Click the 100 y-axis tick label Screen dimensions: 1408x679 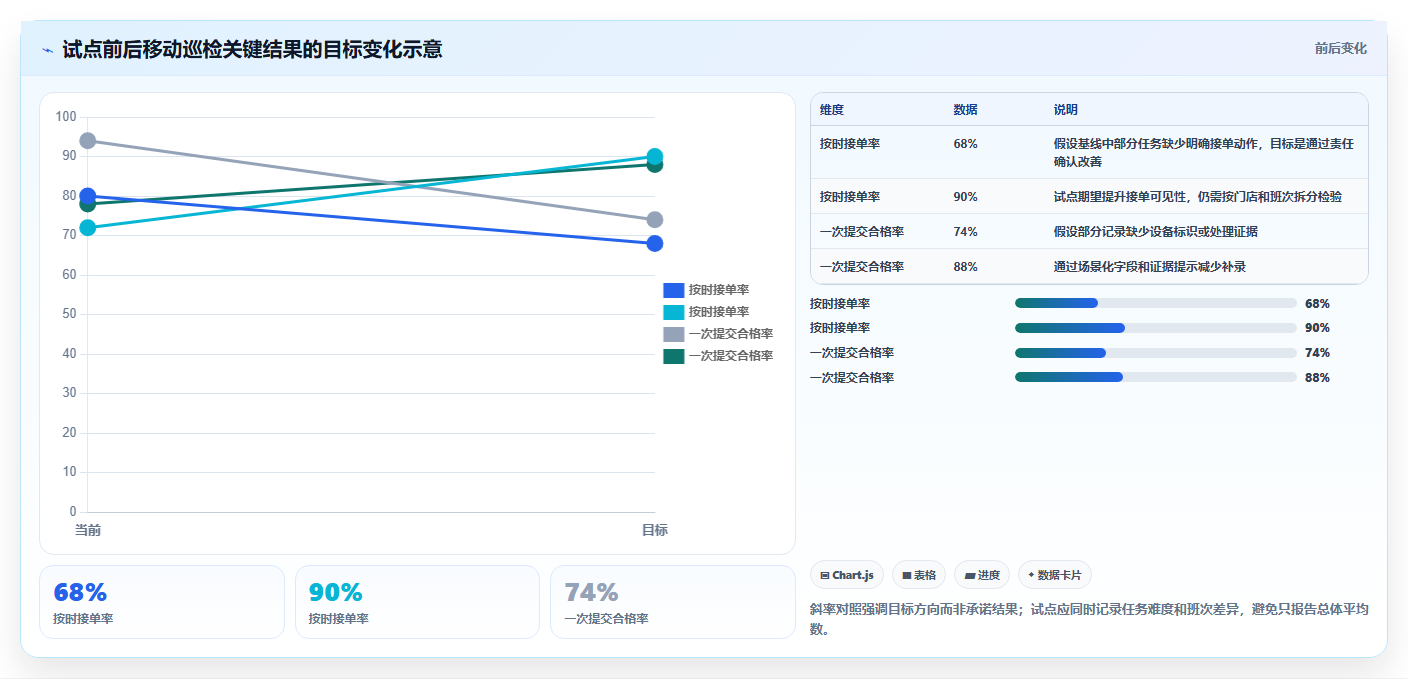66,117
